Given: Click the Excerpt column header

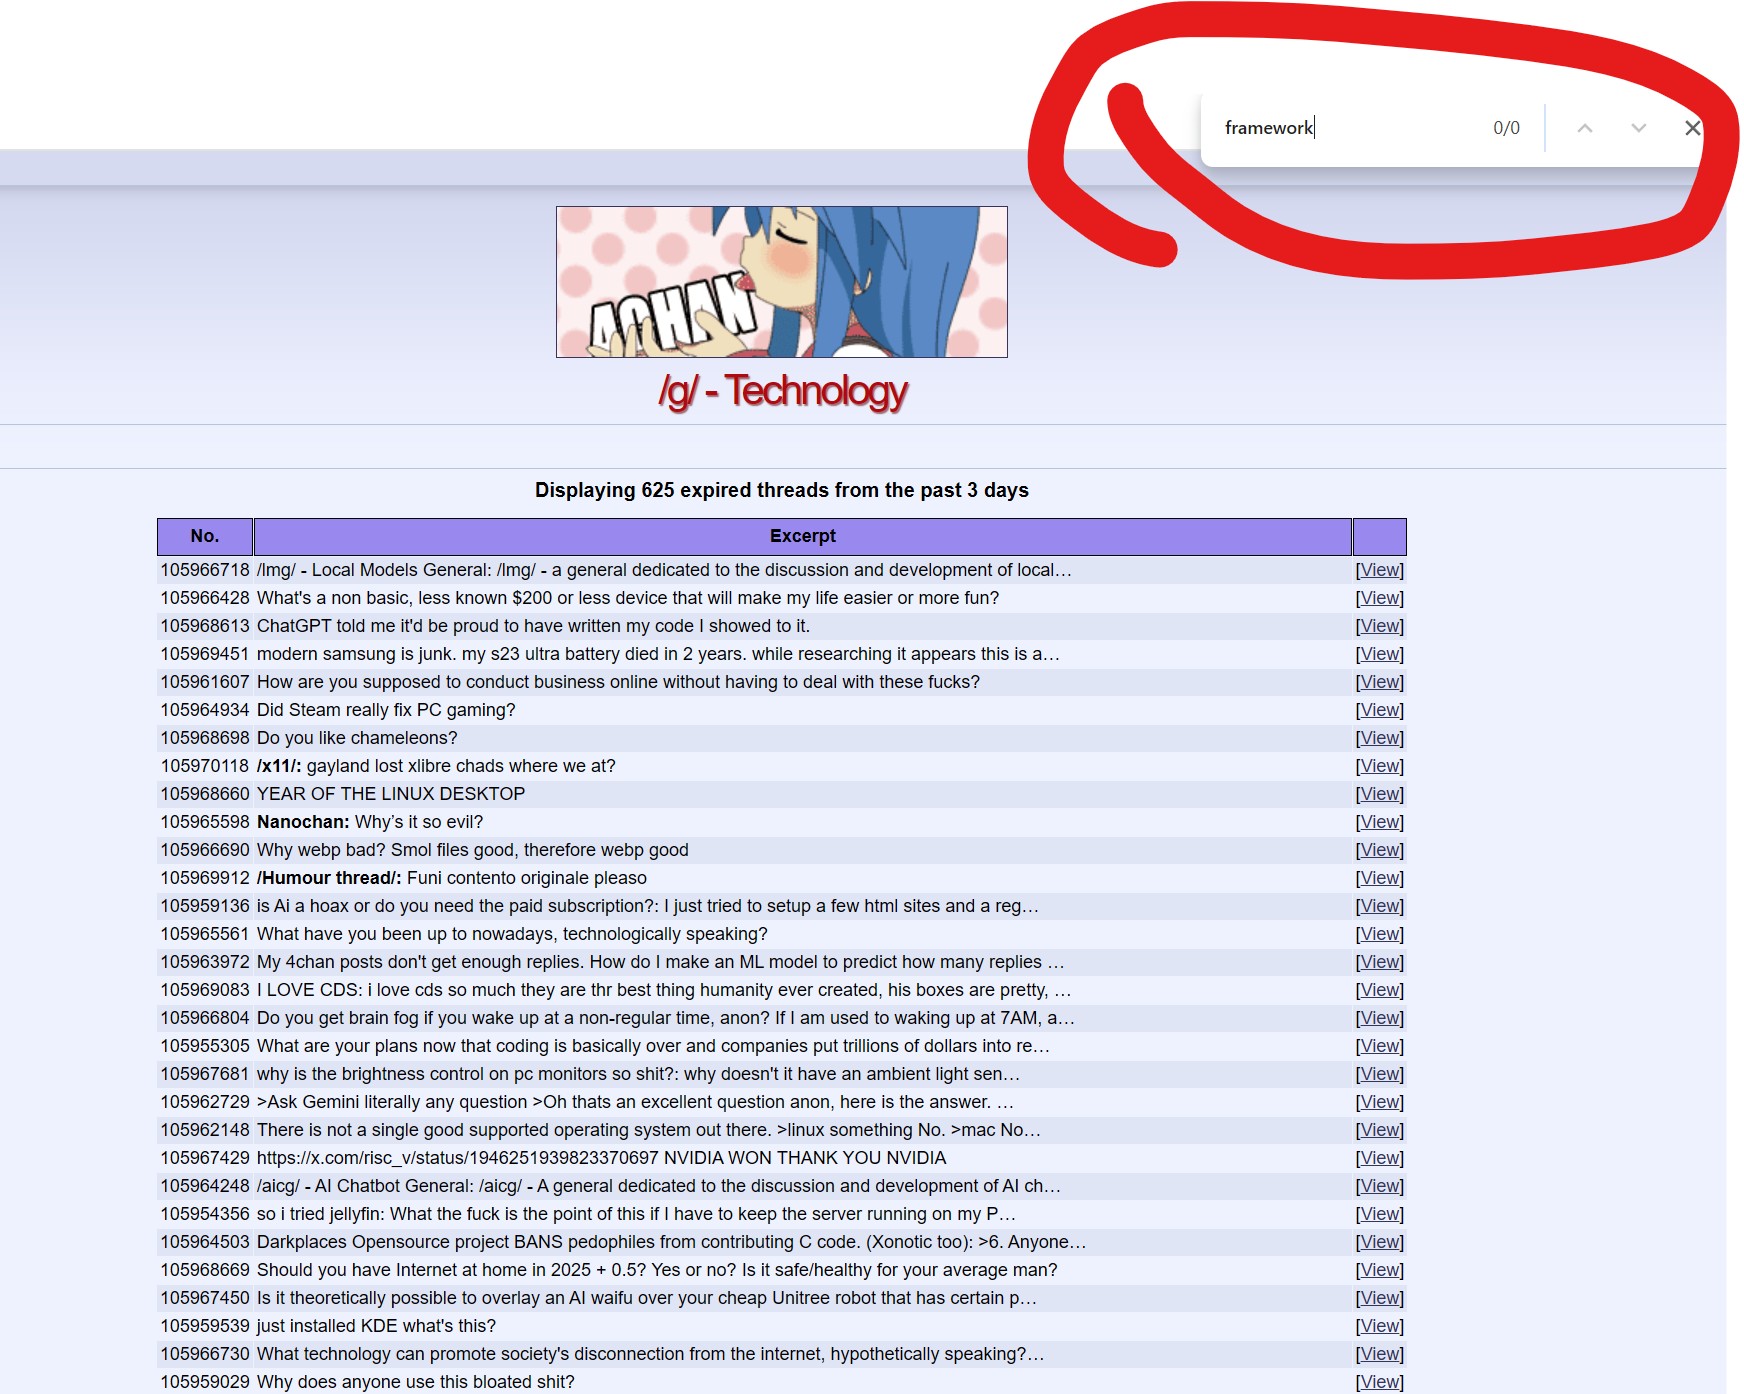Looking at the screenshot, I should (x=803, y=536).
